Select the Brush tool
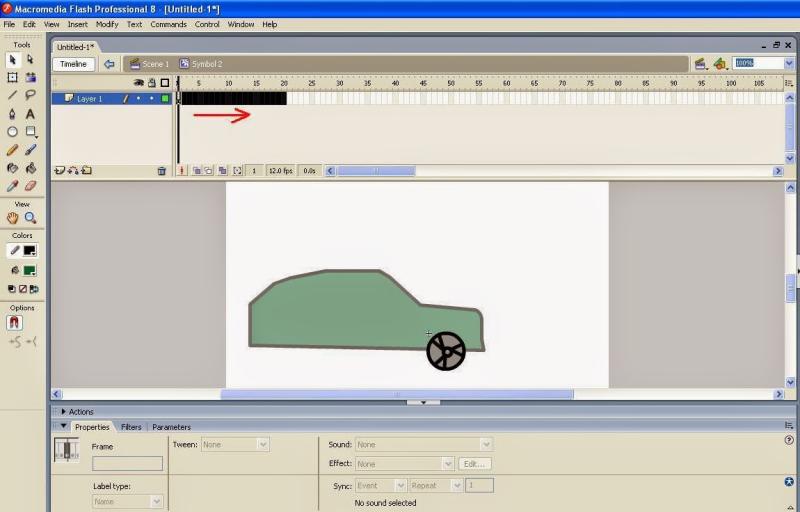The height and width of the screenshot is (512, 800). click(x=31, y=150)
